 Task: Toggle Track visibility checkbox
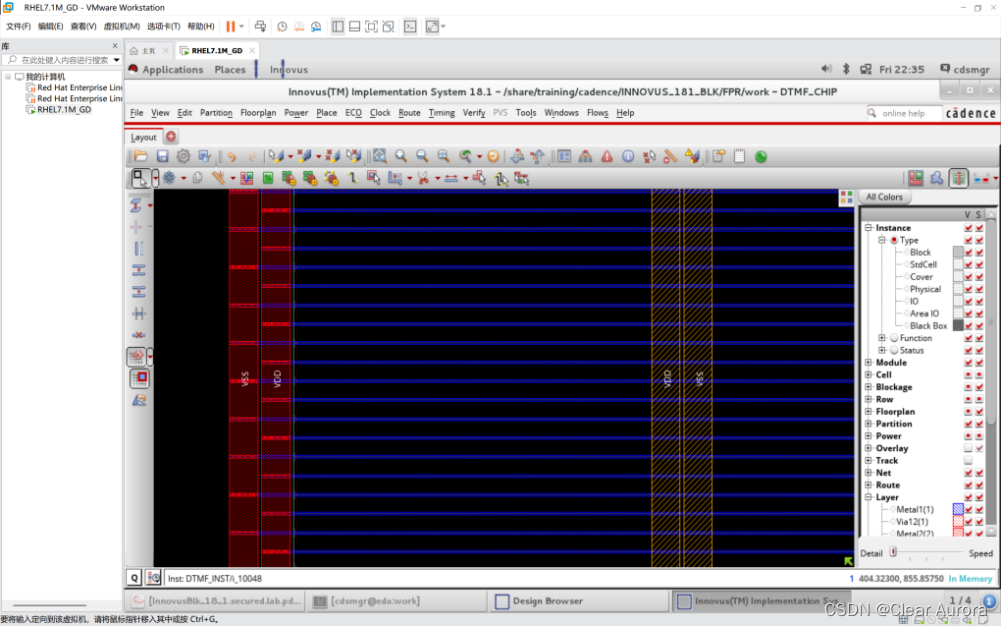click(968, 461)
